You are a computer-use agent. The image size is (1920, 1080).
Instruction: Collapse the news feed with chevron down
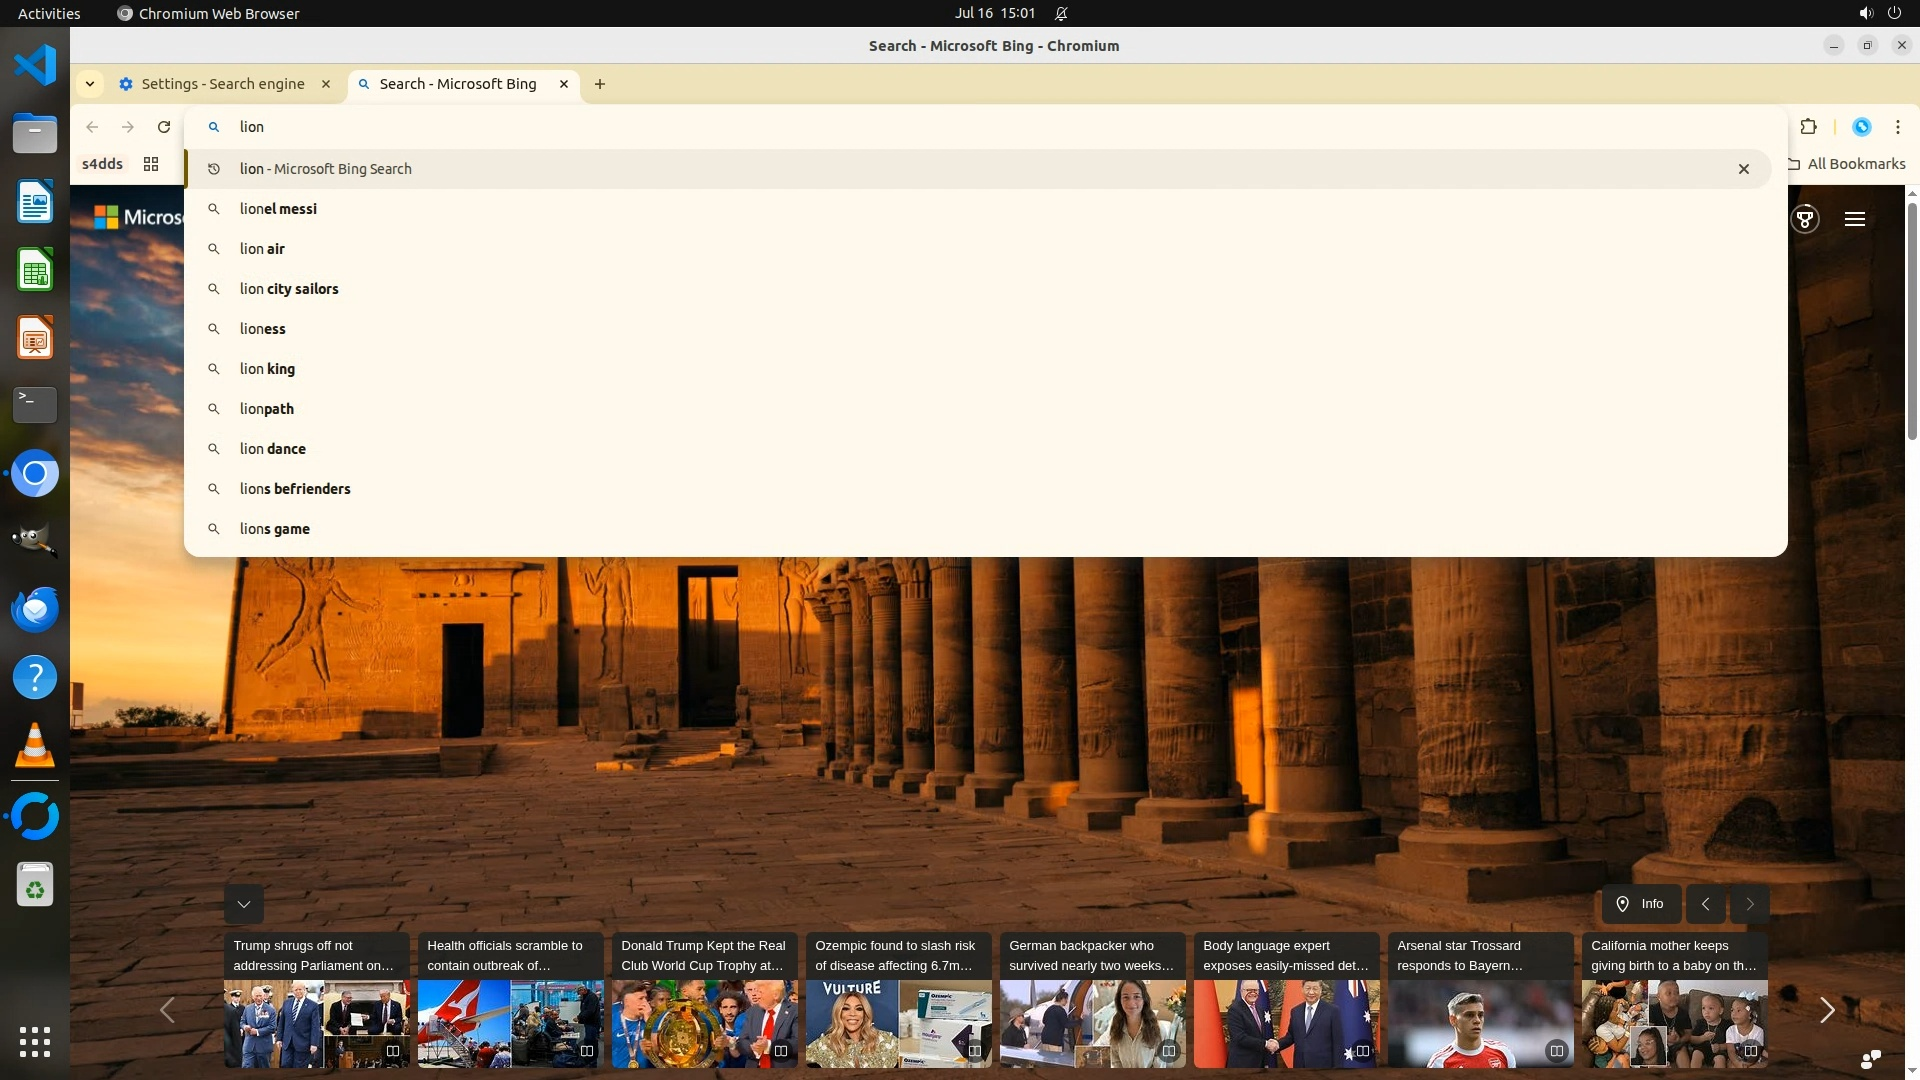(243, 904)
